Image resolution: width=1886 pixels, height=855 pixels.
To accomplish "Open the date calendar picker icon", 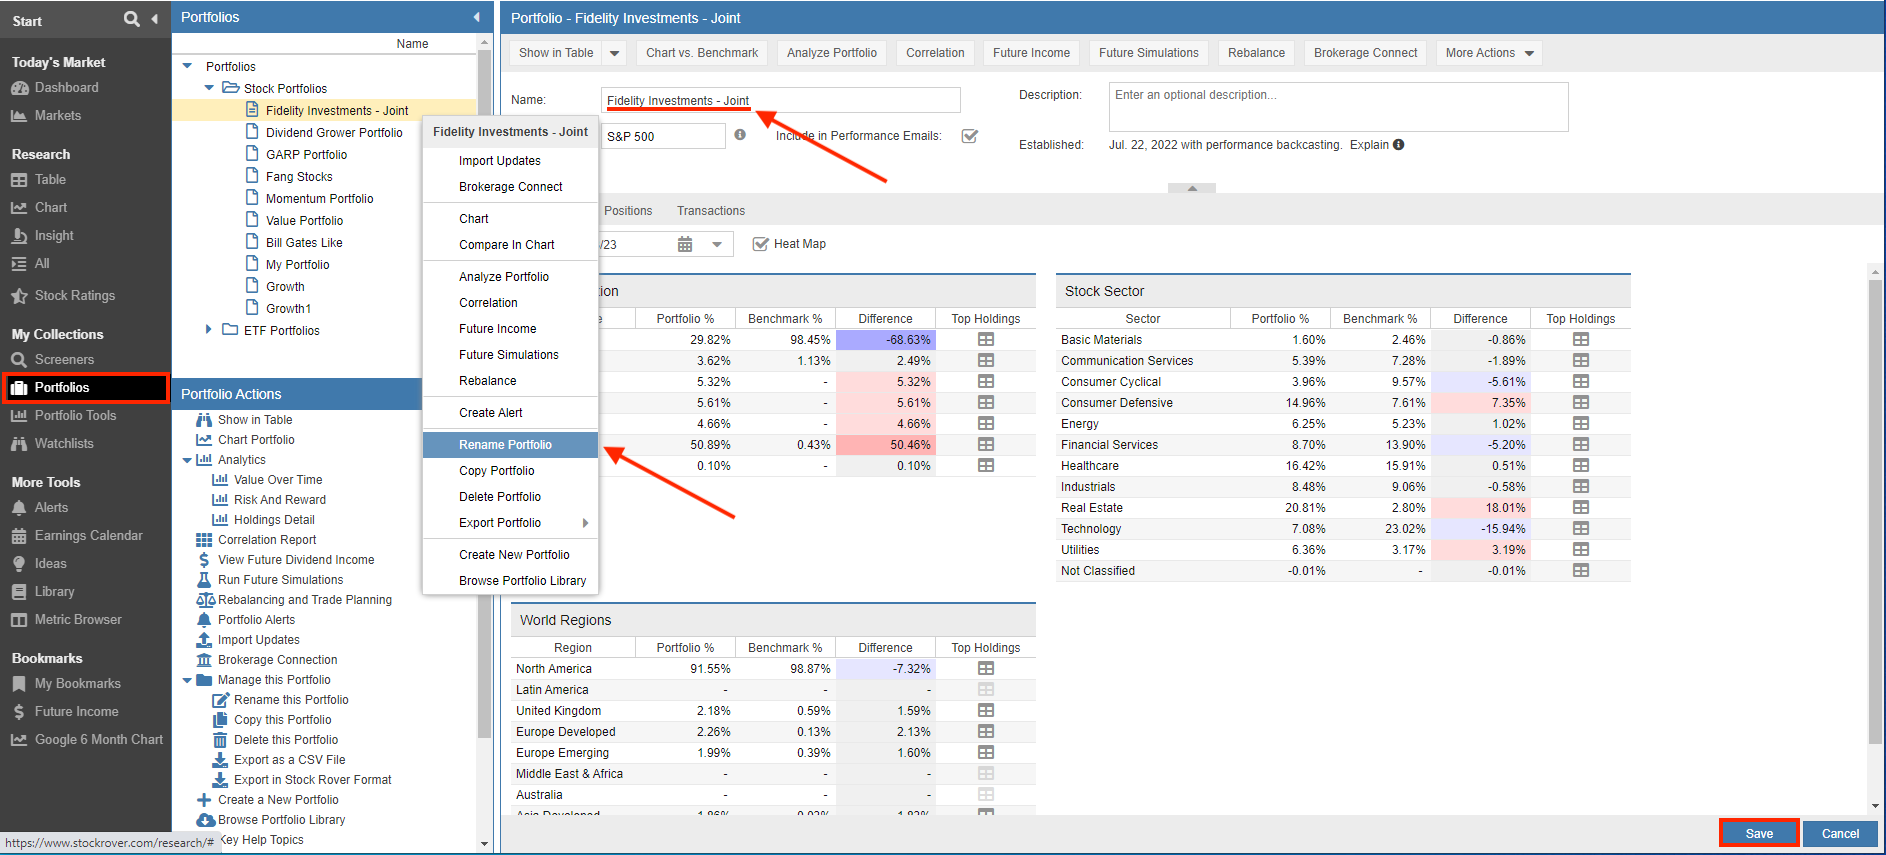I will pyautogui.click(x=685, y=244).
